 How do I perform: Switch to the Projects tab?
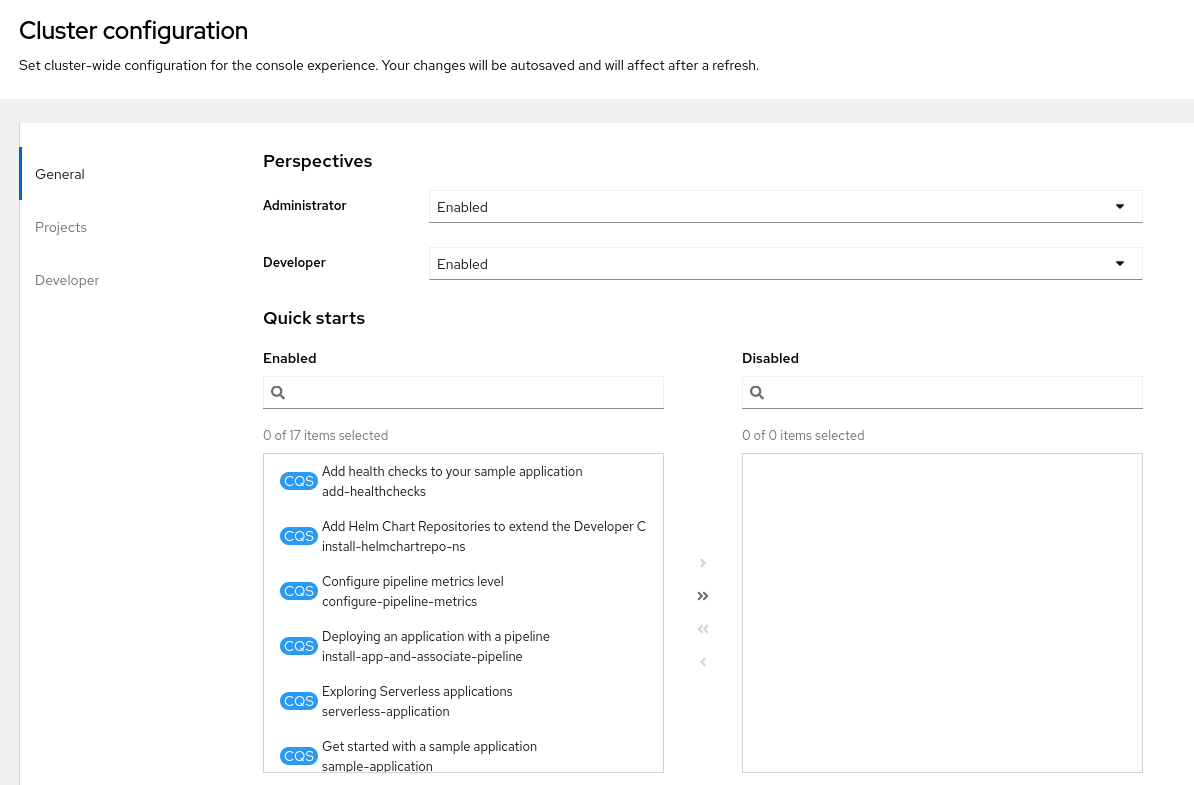61,227
